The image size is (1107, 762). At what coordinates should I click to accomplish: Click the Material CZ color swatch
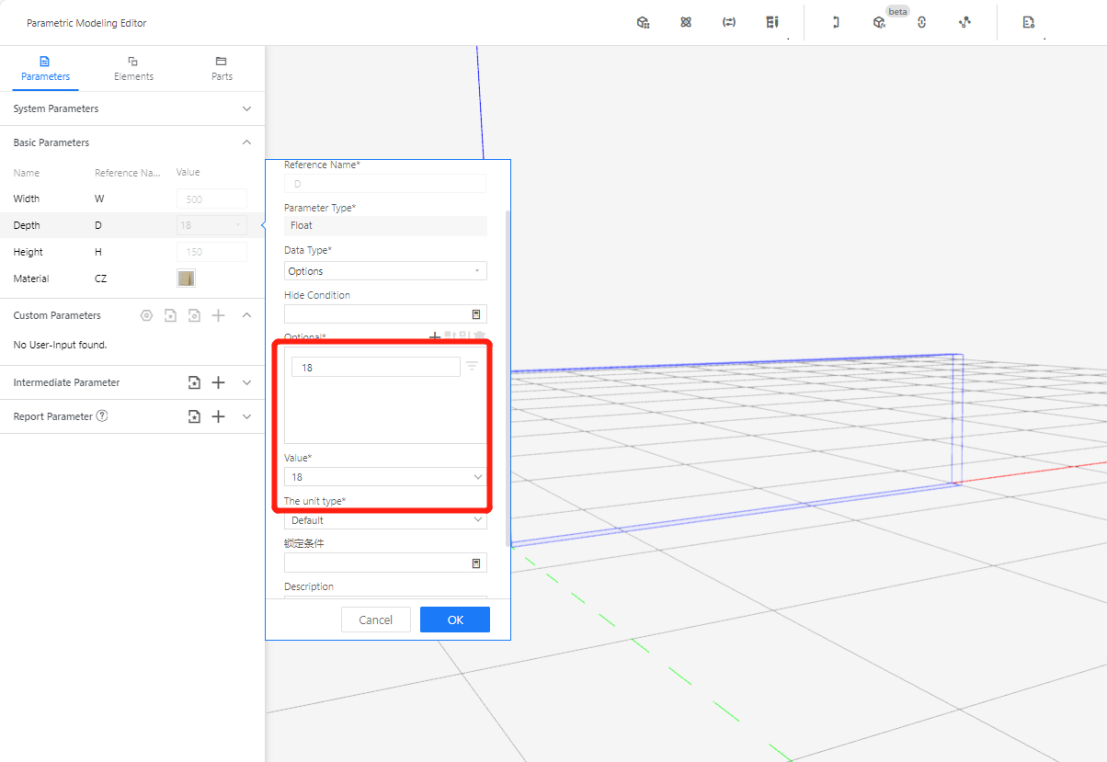click(186, 279)
